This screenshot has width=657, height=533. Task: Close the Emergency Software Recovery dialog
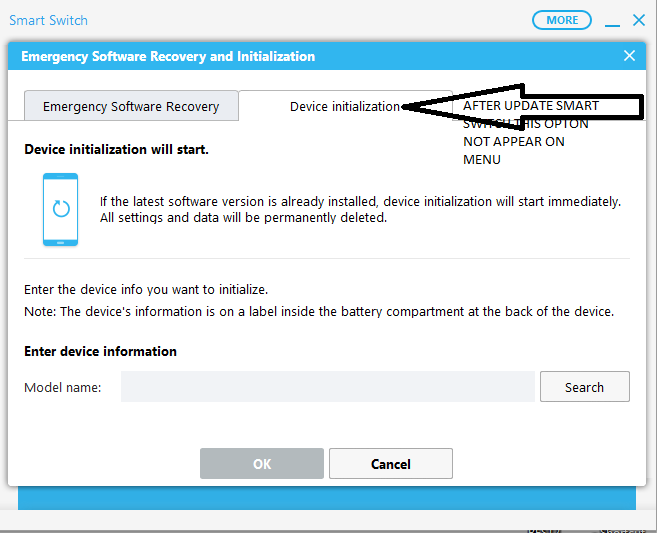click(x=629, y=56)
